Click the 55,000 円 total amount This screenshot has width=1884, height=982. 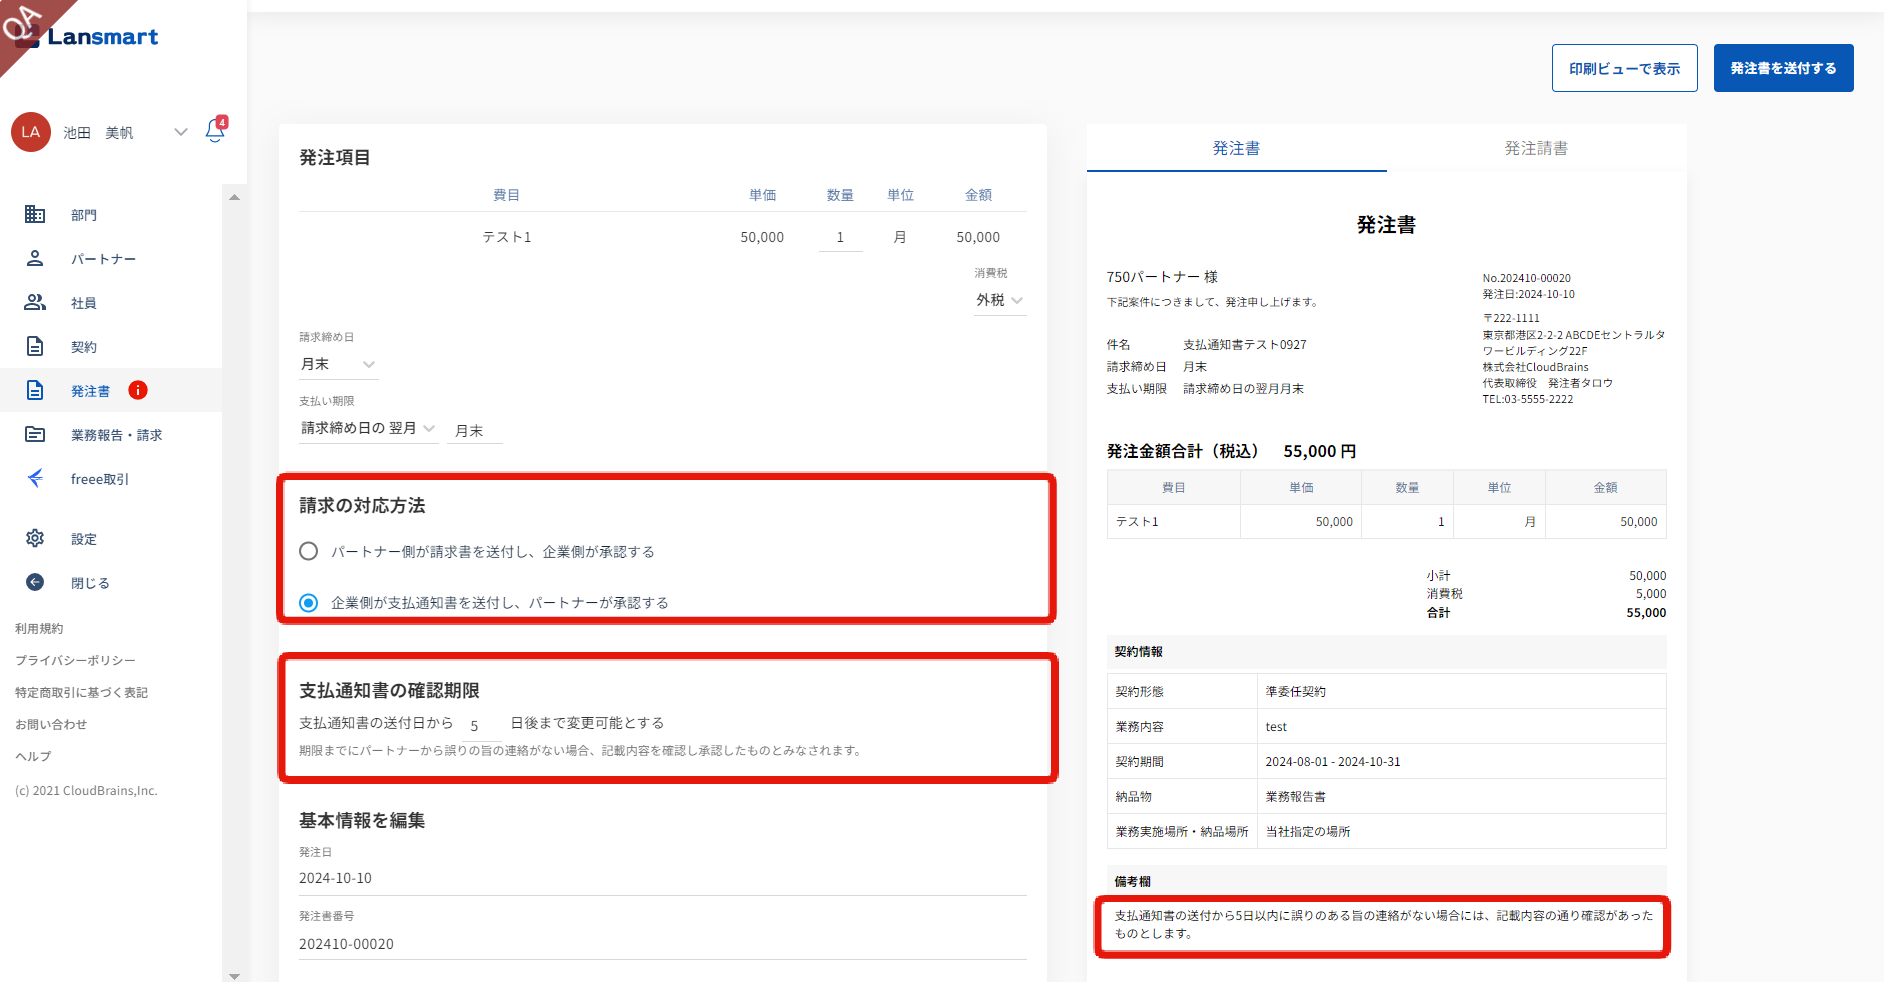point(1320,451)
